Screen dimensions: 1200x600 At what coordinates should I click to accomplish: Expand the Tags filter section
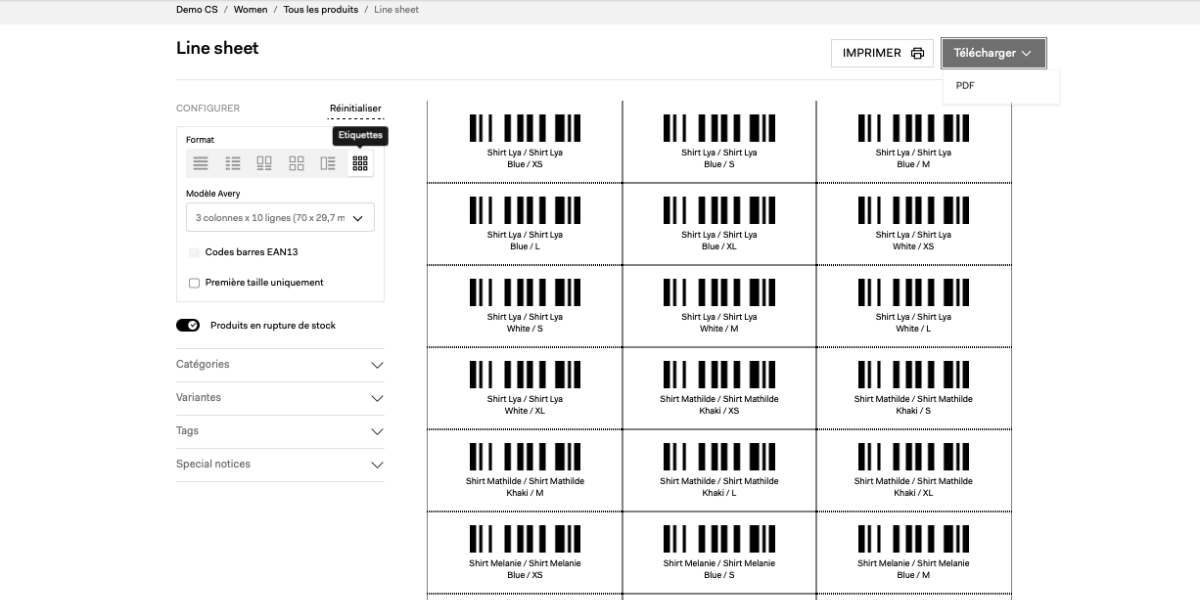(x=280, y=431)
